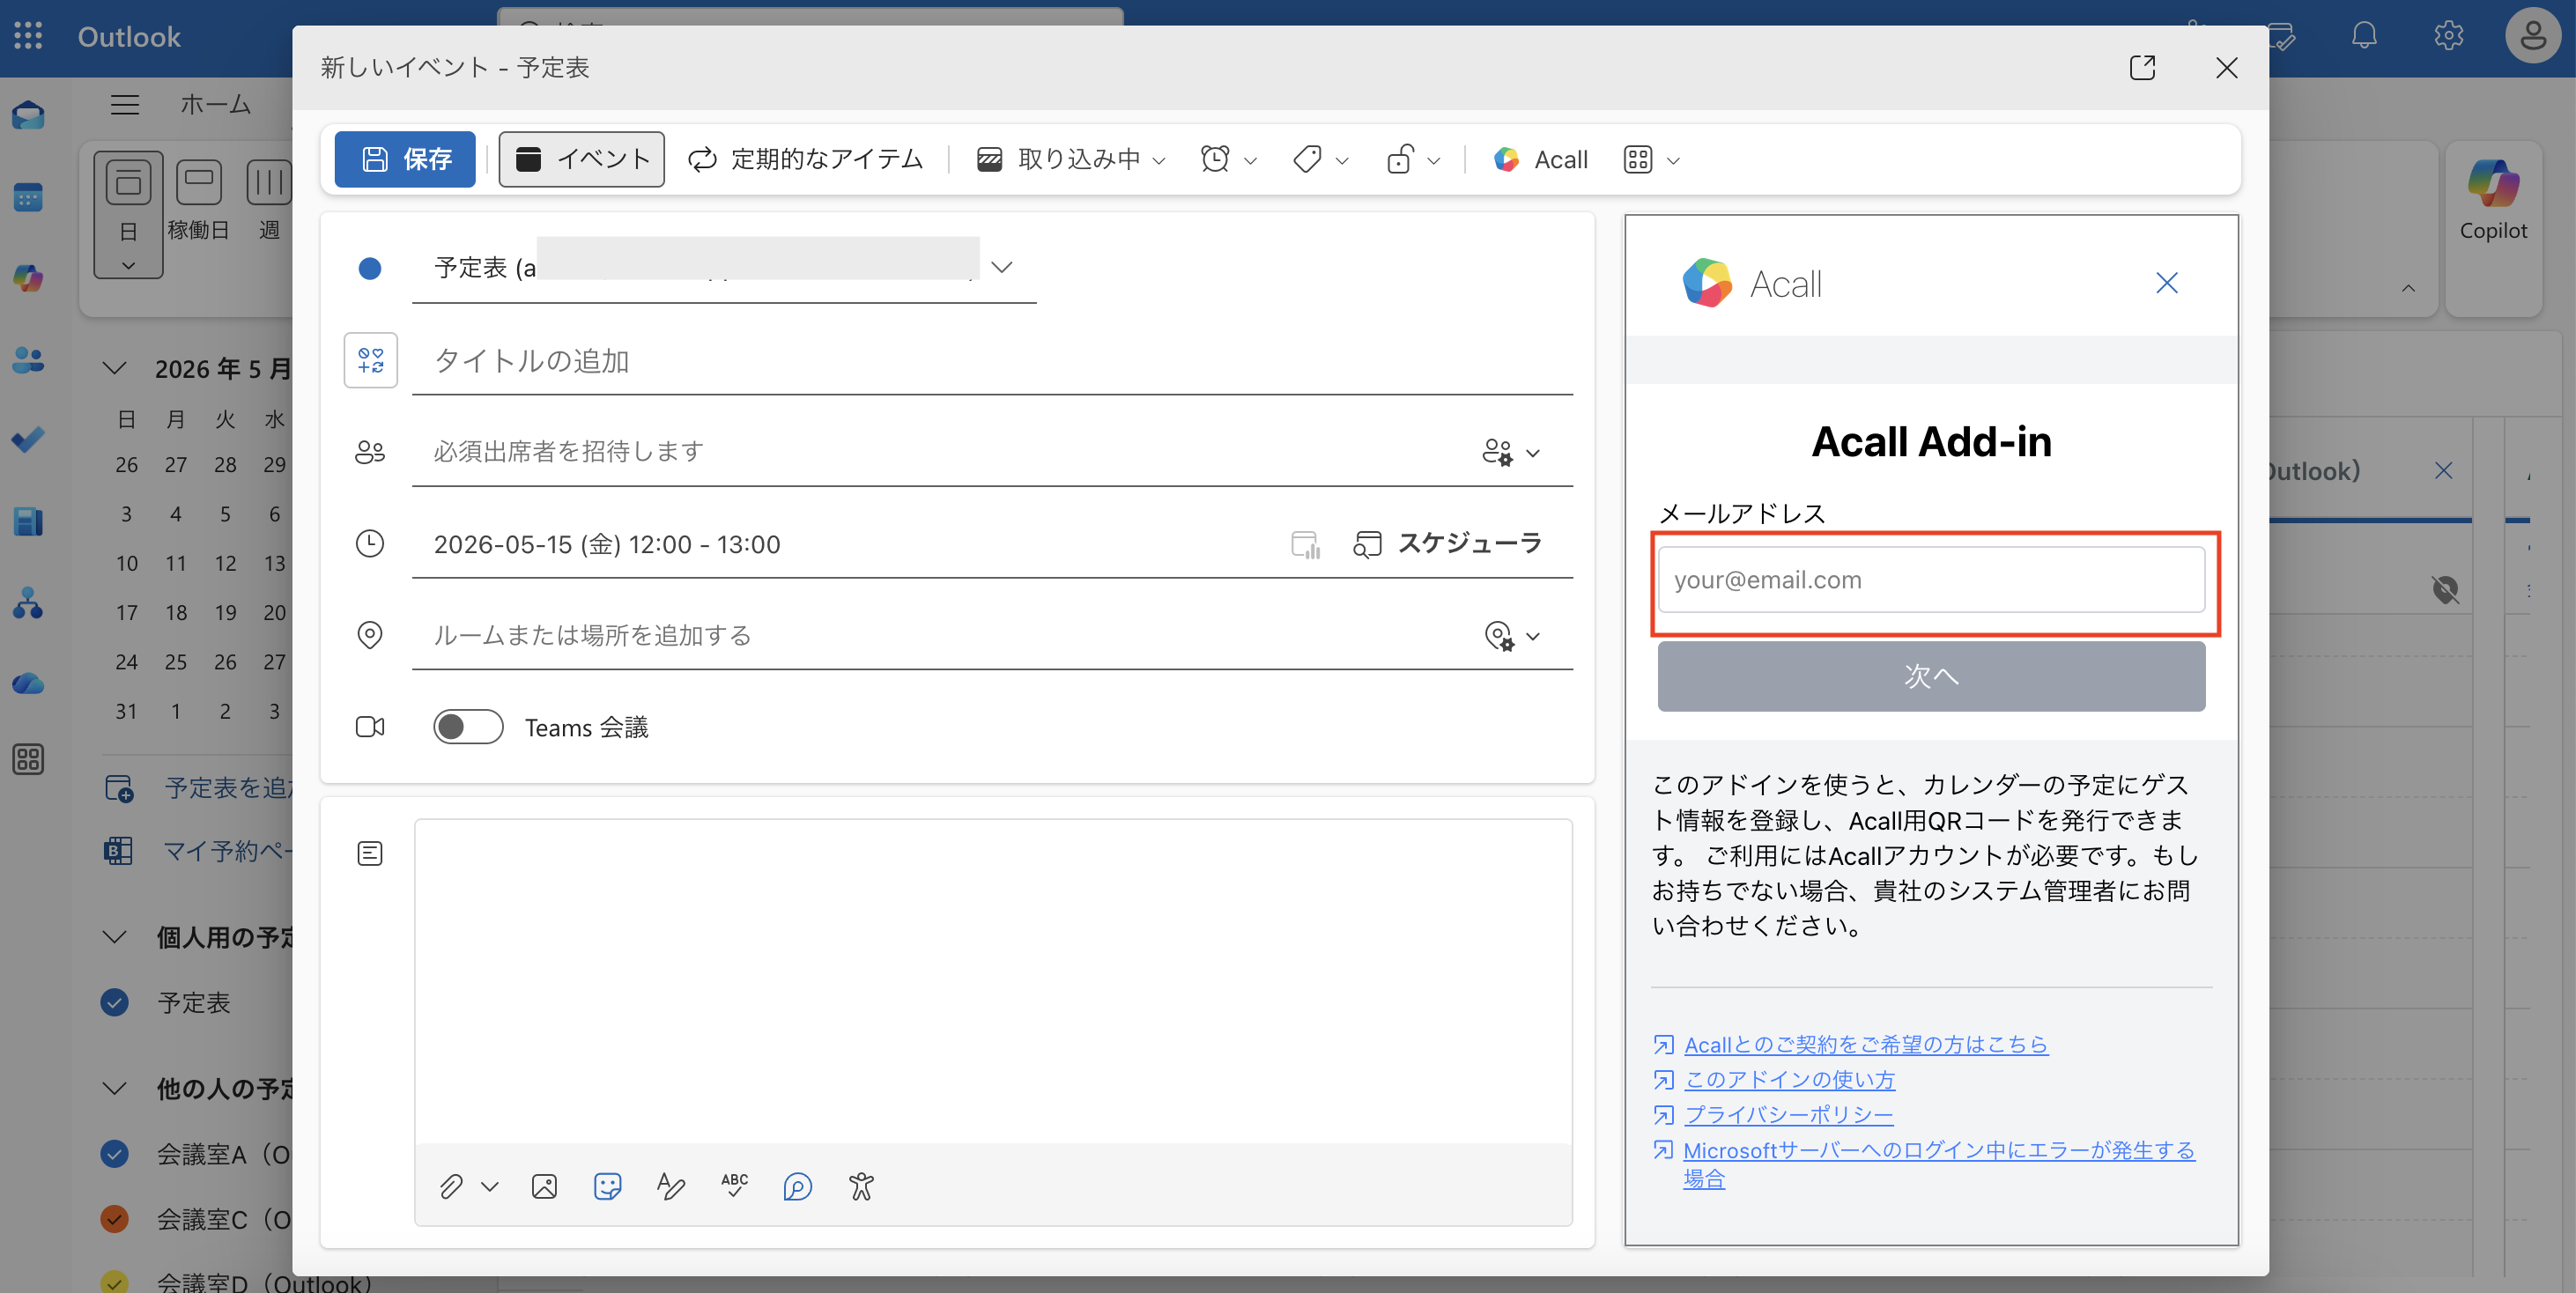Expand the 予定表 calendar selector dropdown

click(1001, 267)
